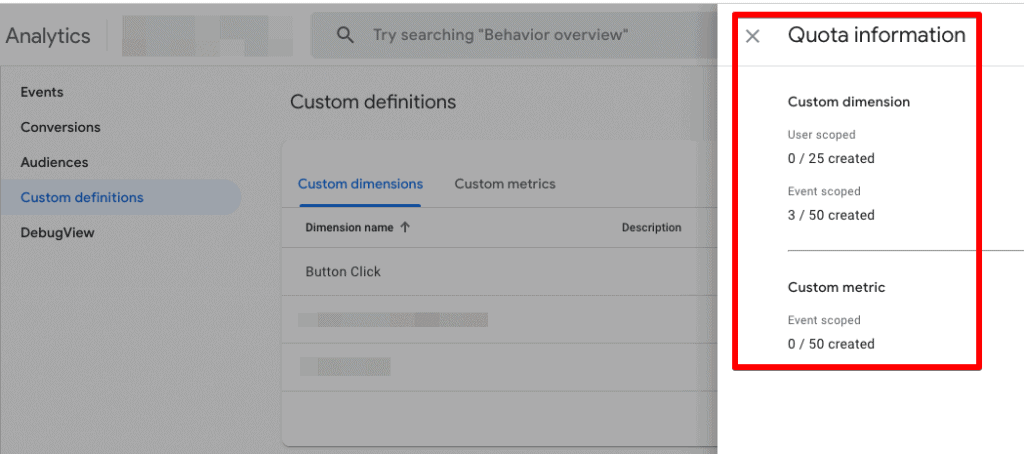1024x454 pixels.
Task: Open the Audiences section
Action: coord(54,162)
